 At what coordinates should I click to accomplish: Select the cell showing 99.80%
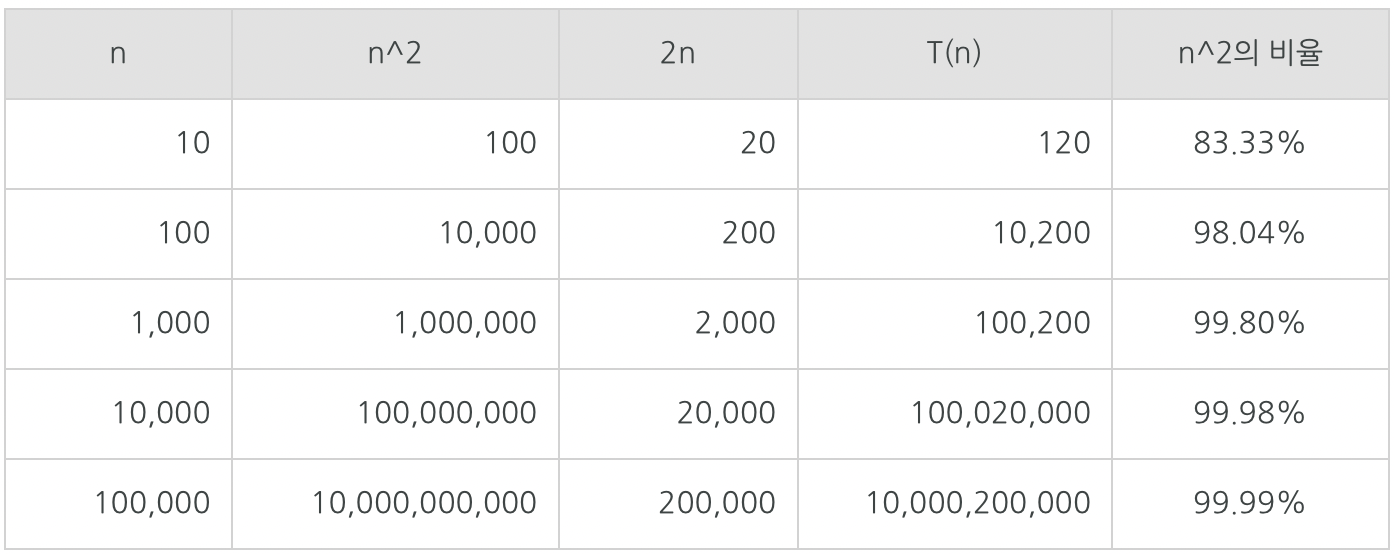(x=1250, y=324)
